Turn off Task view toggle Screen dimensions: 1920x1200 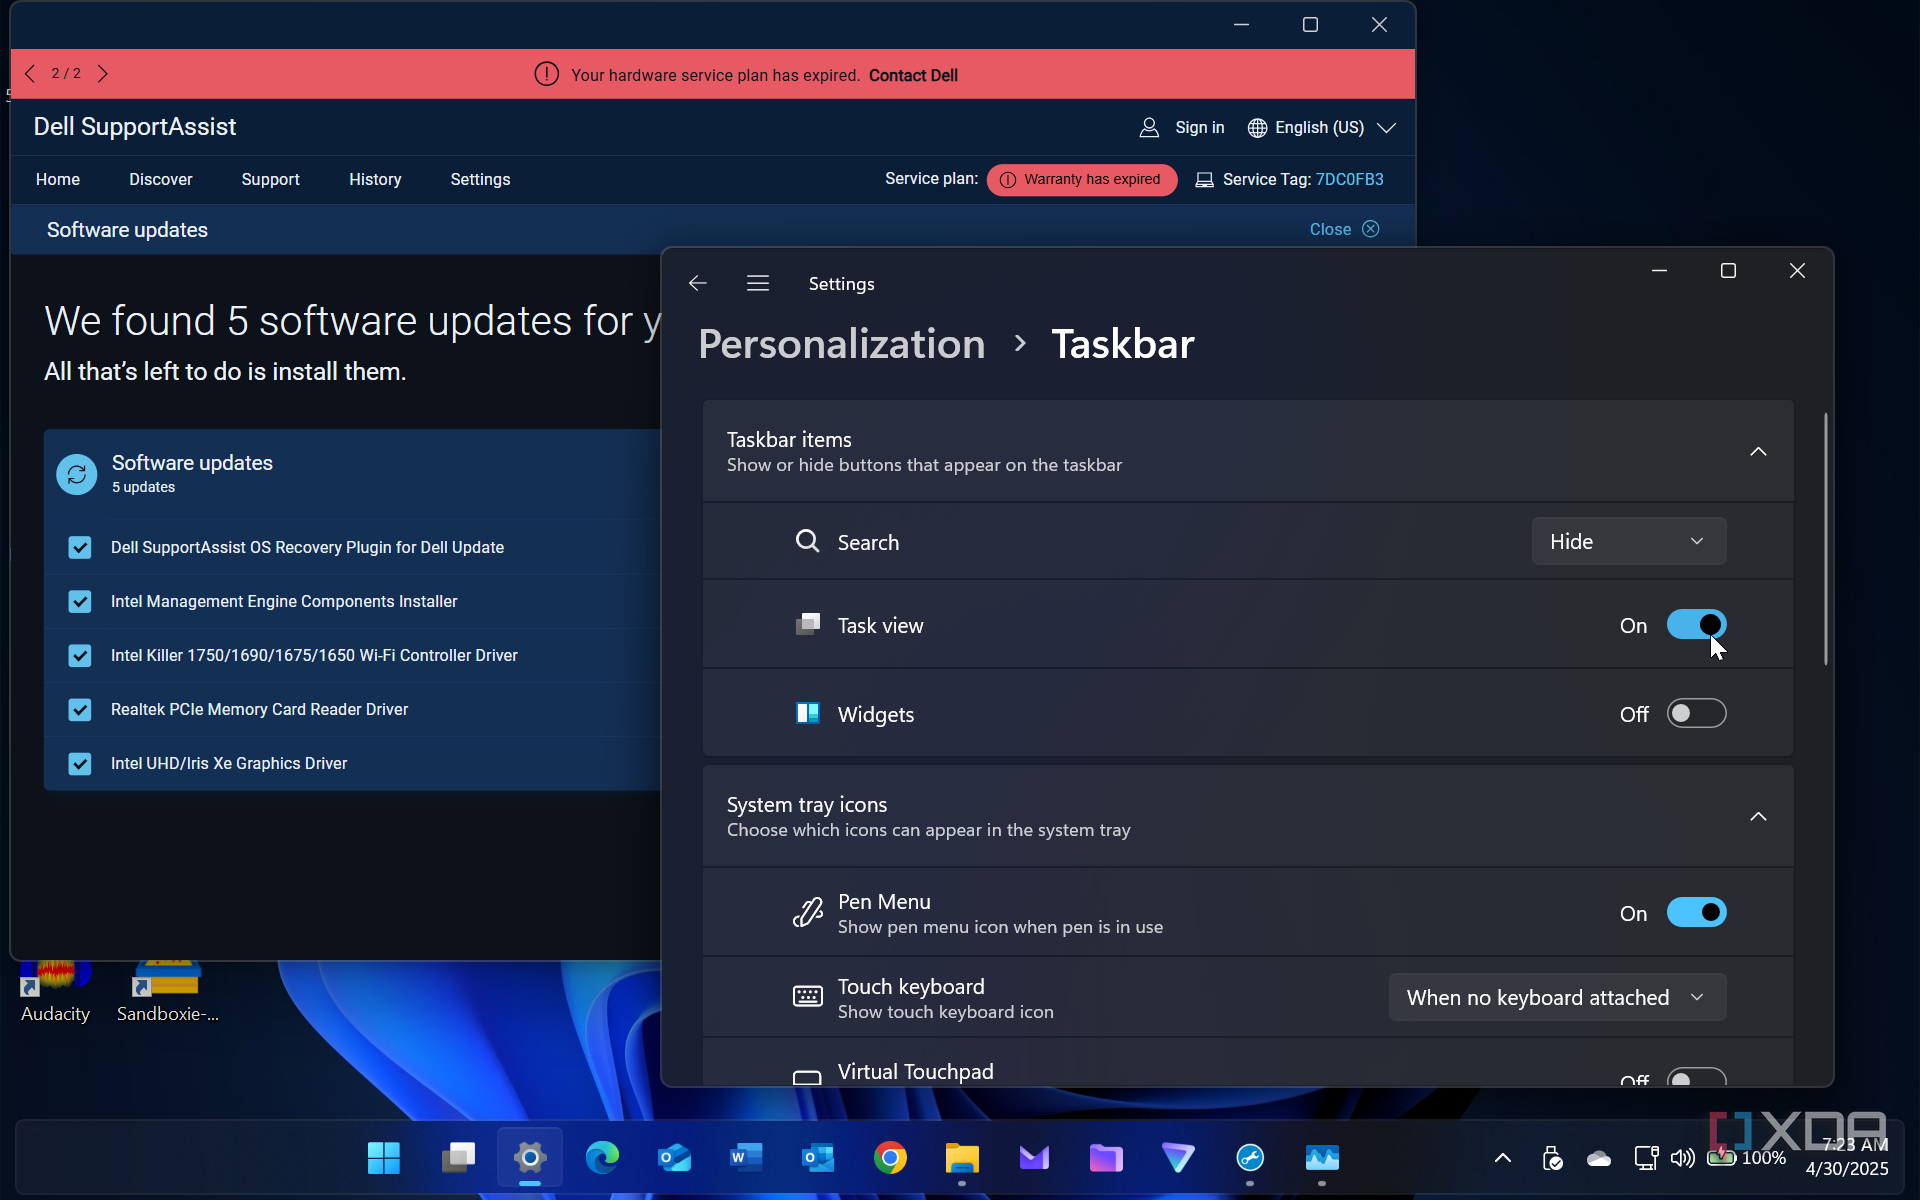click(x=1696, y=625)
